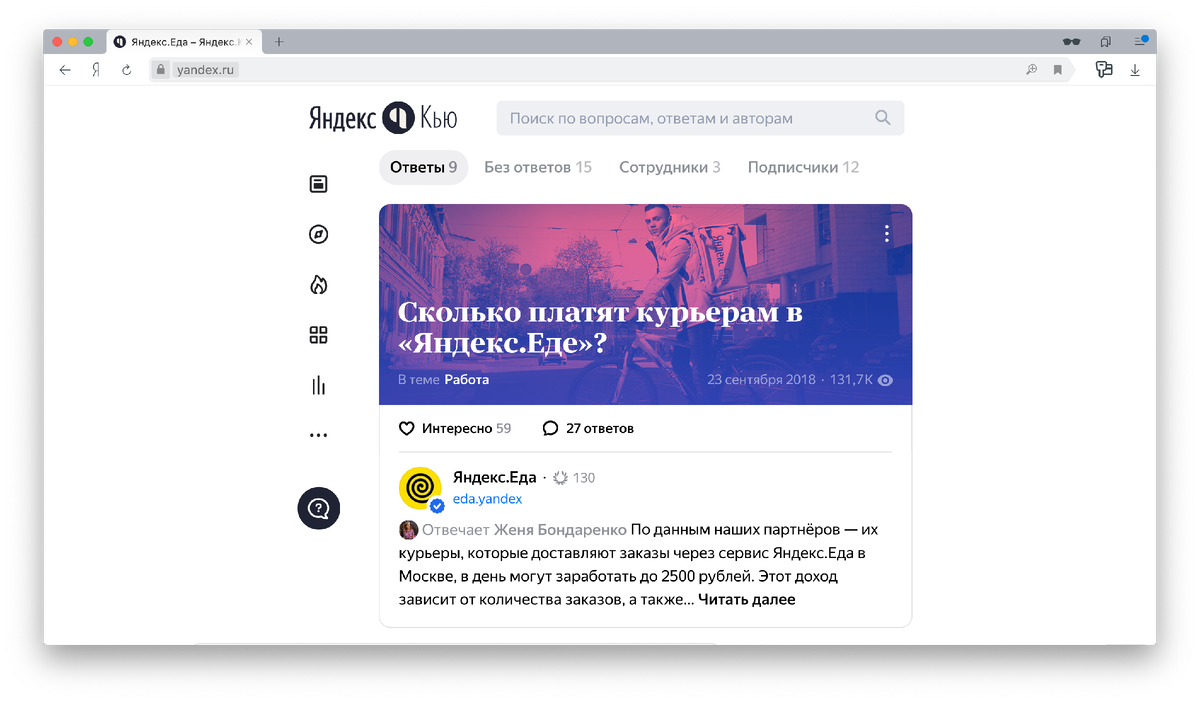
Task: Open the grid Topics icon in the sidebar
Action: coord(319,335)
